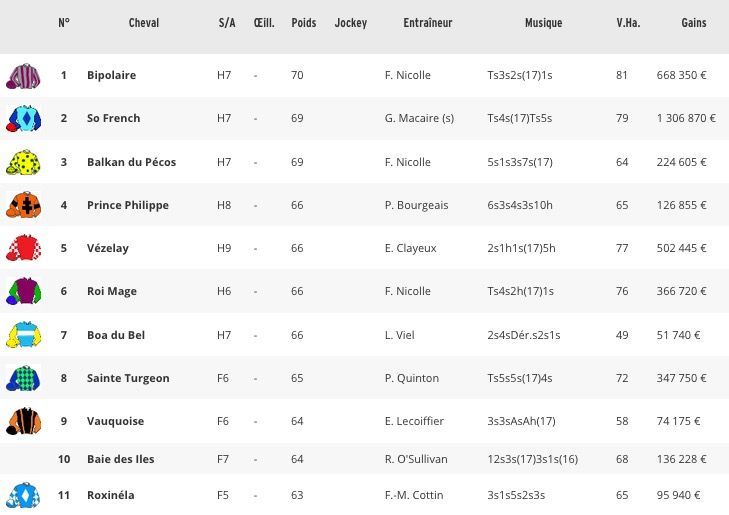
Task: Click the Poids column header
Action: (x=304, y=23)
